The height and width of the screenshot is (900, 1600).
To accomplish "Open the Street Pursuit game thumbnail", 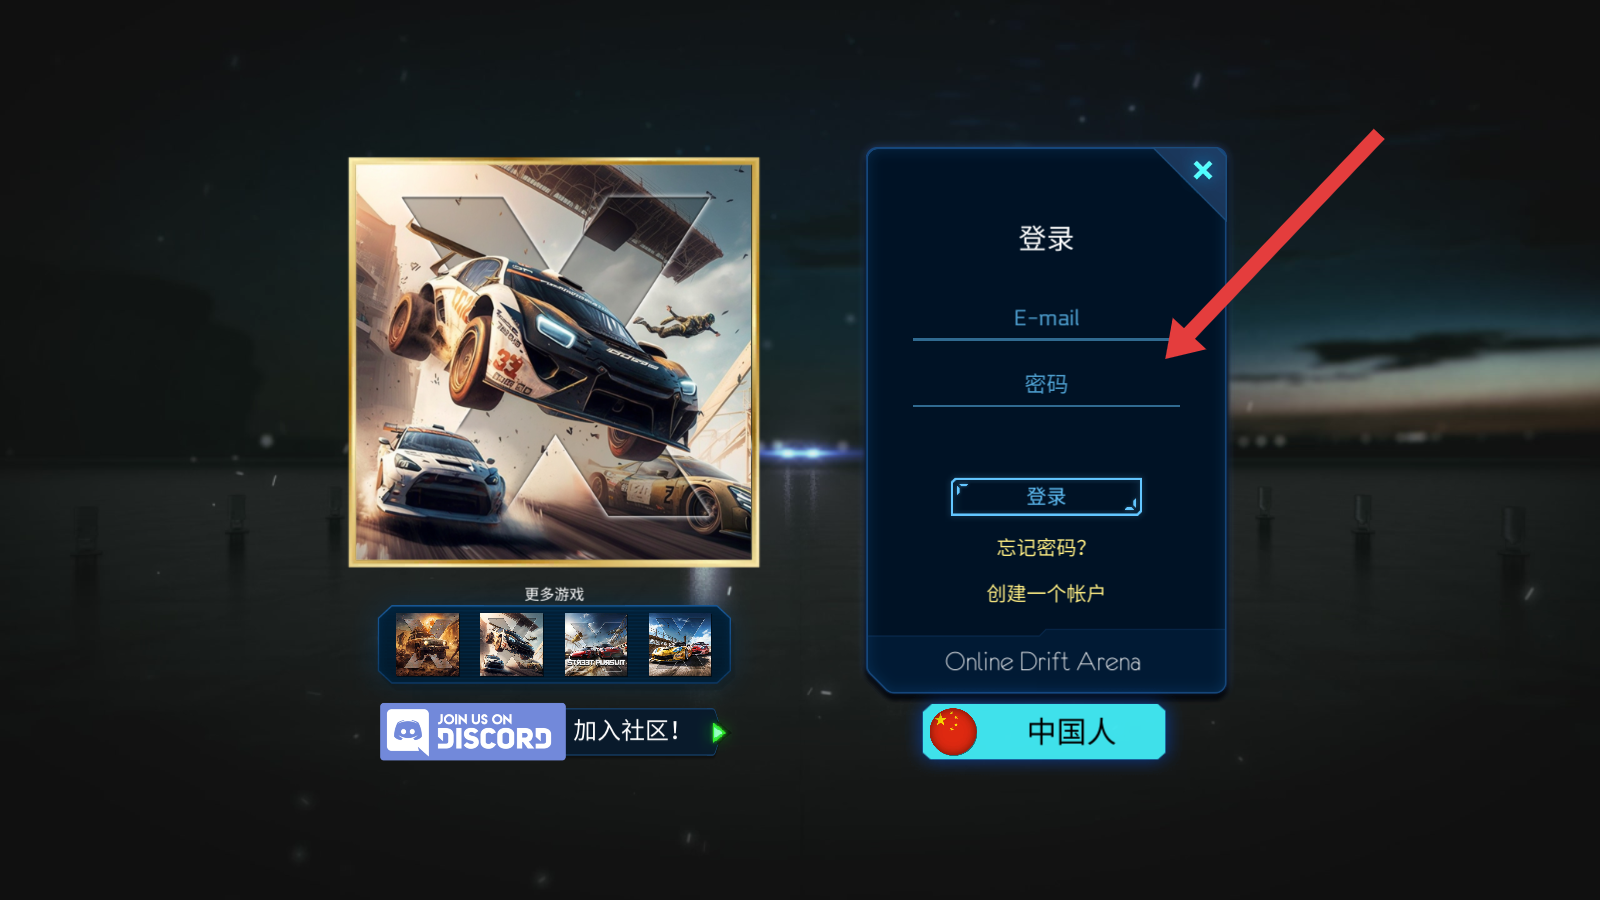I will click(x=596, y=645).
